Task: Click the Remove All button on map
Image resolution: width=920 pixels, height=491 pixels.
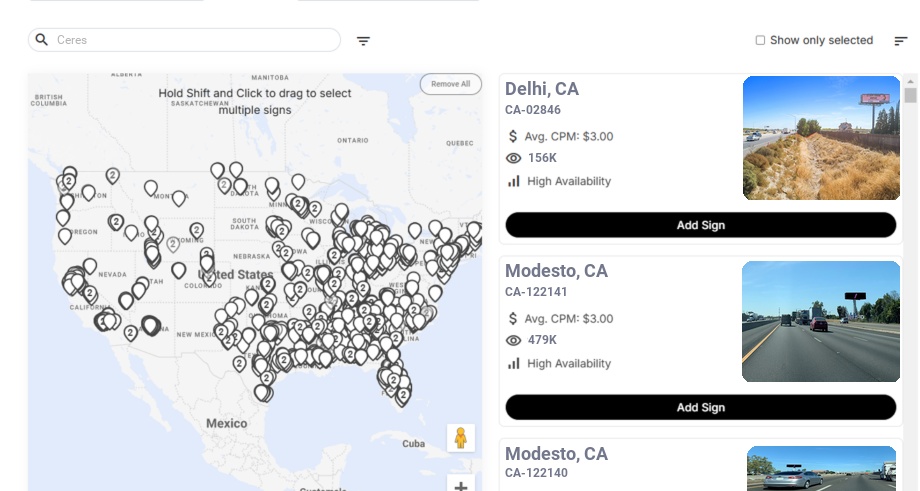Action: click(x=450, y=84)
